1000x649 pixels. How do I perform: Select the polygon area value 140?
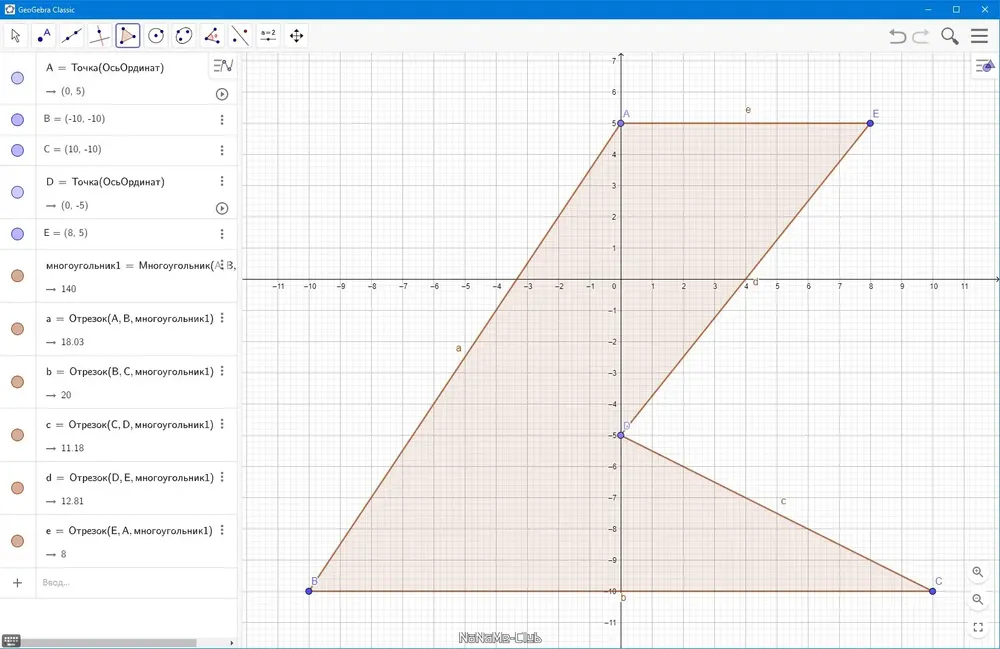pyautogui.click(x=69, y=289)
